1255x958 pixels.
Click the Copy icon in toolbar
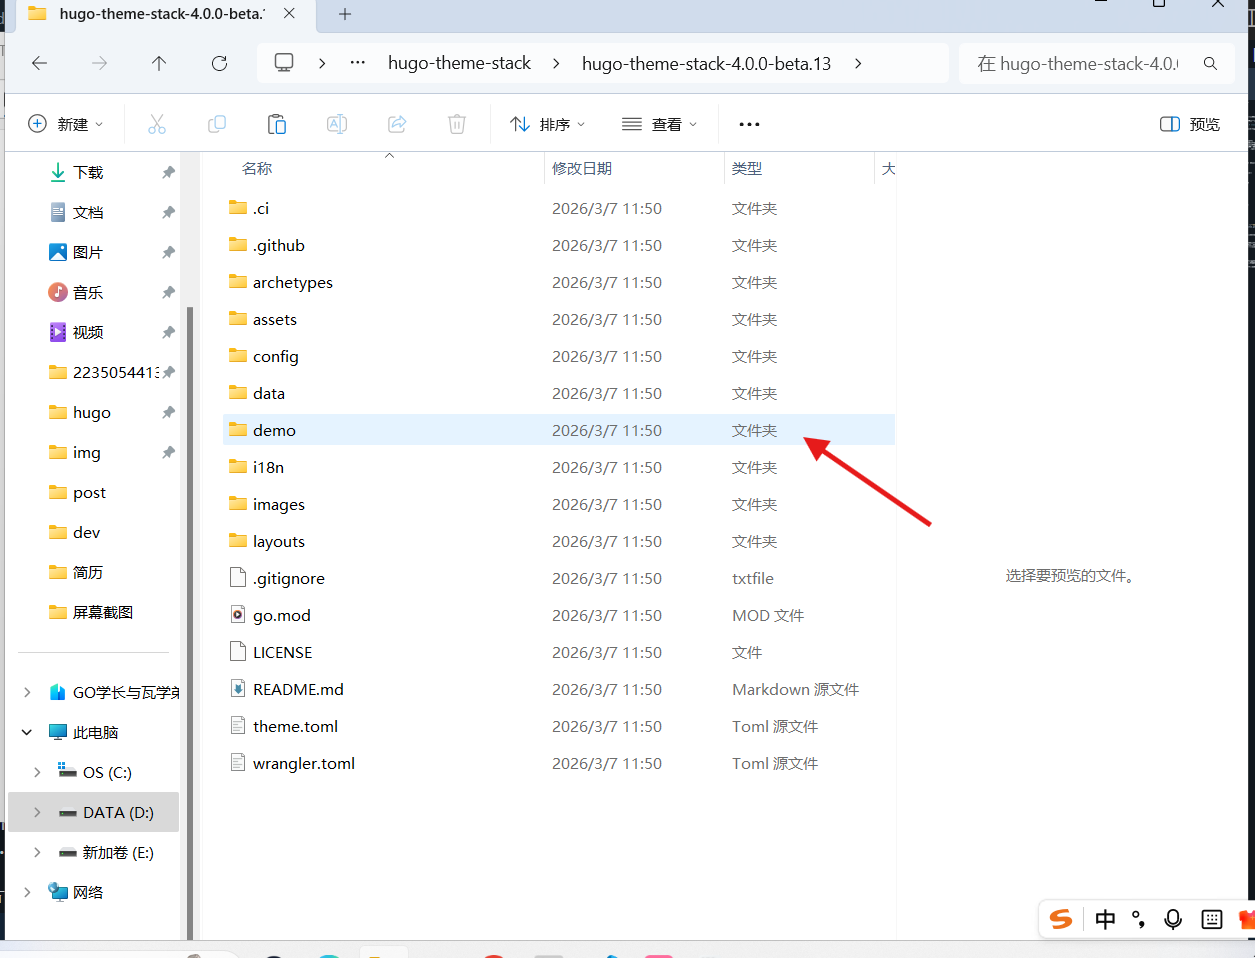pyautogui.click(x=217, y=124)
